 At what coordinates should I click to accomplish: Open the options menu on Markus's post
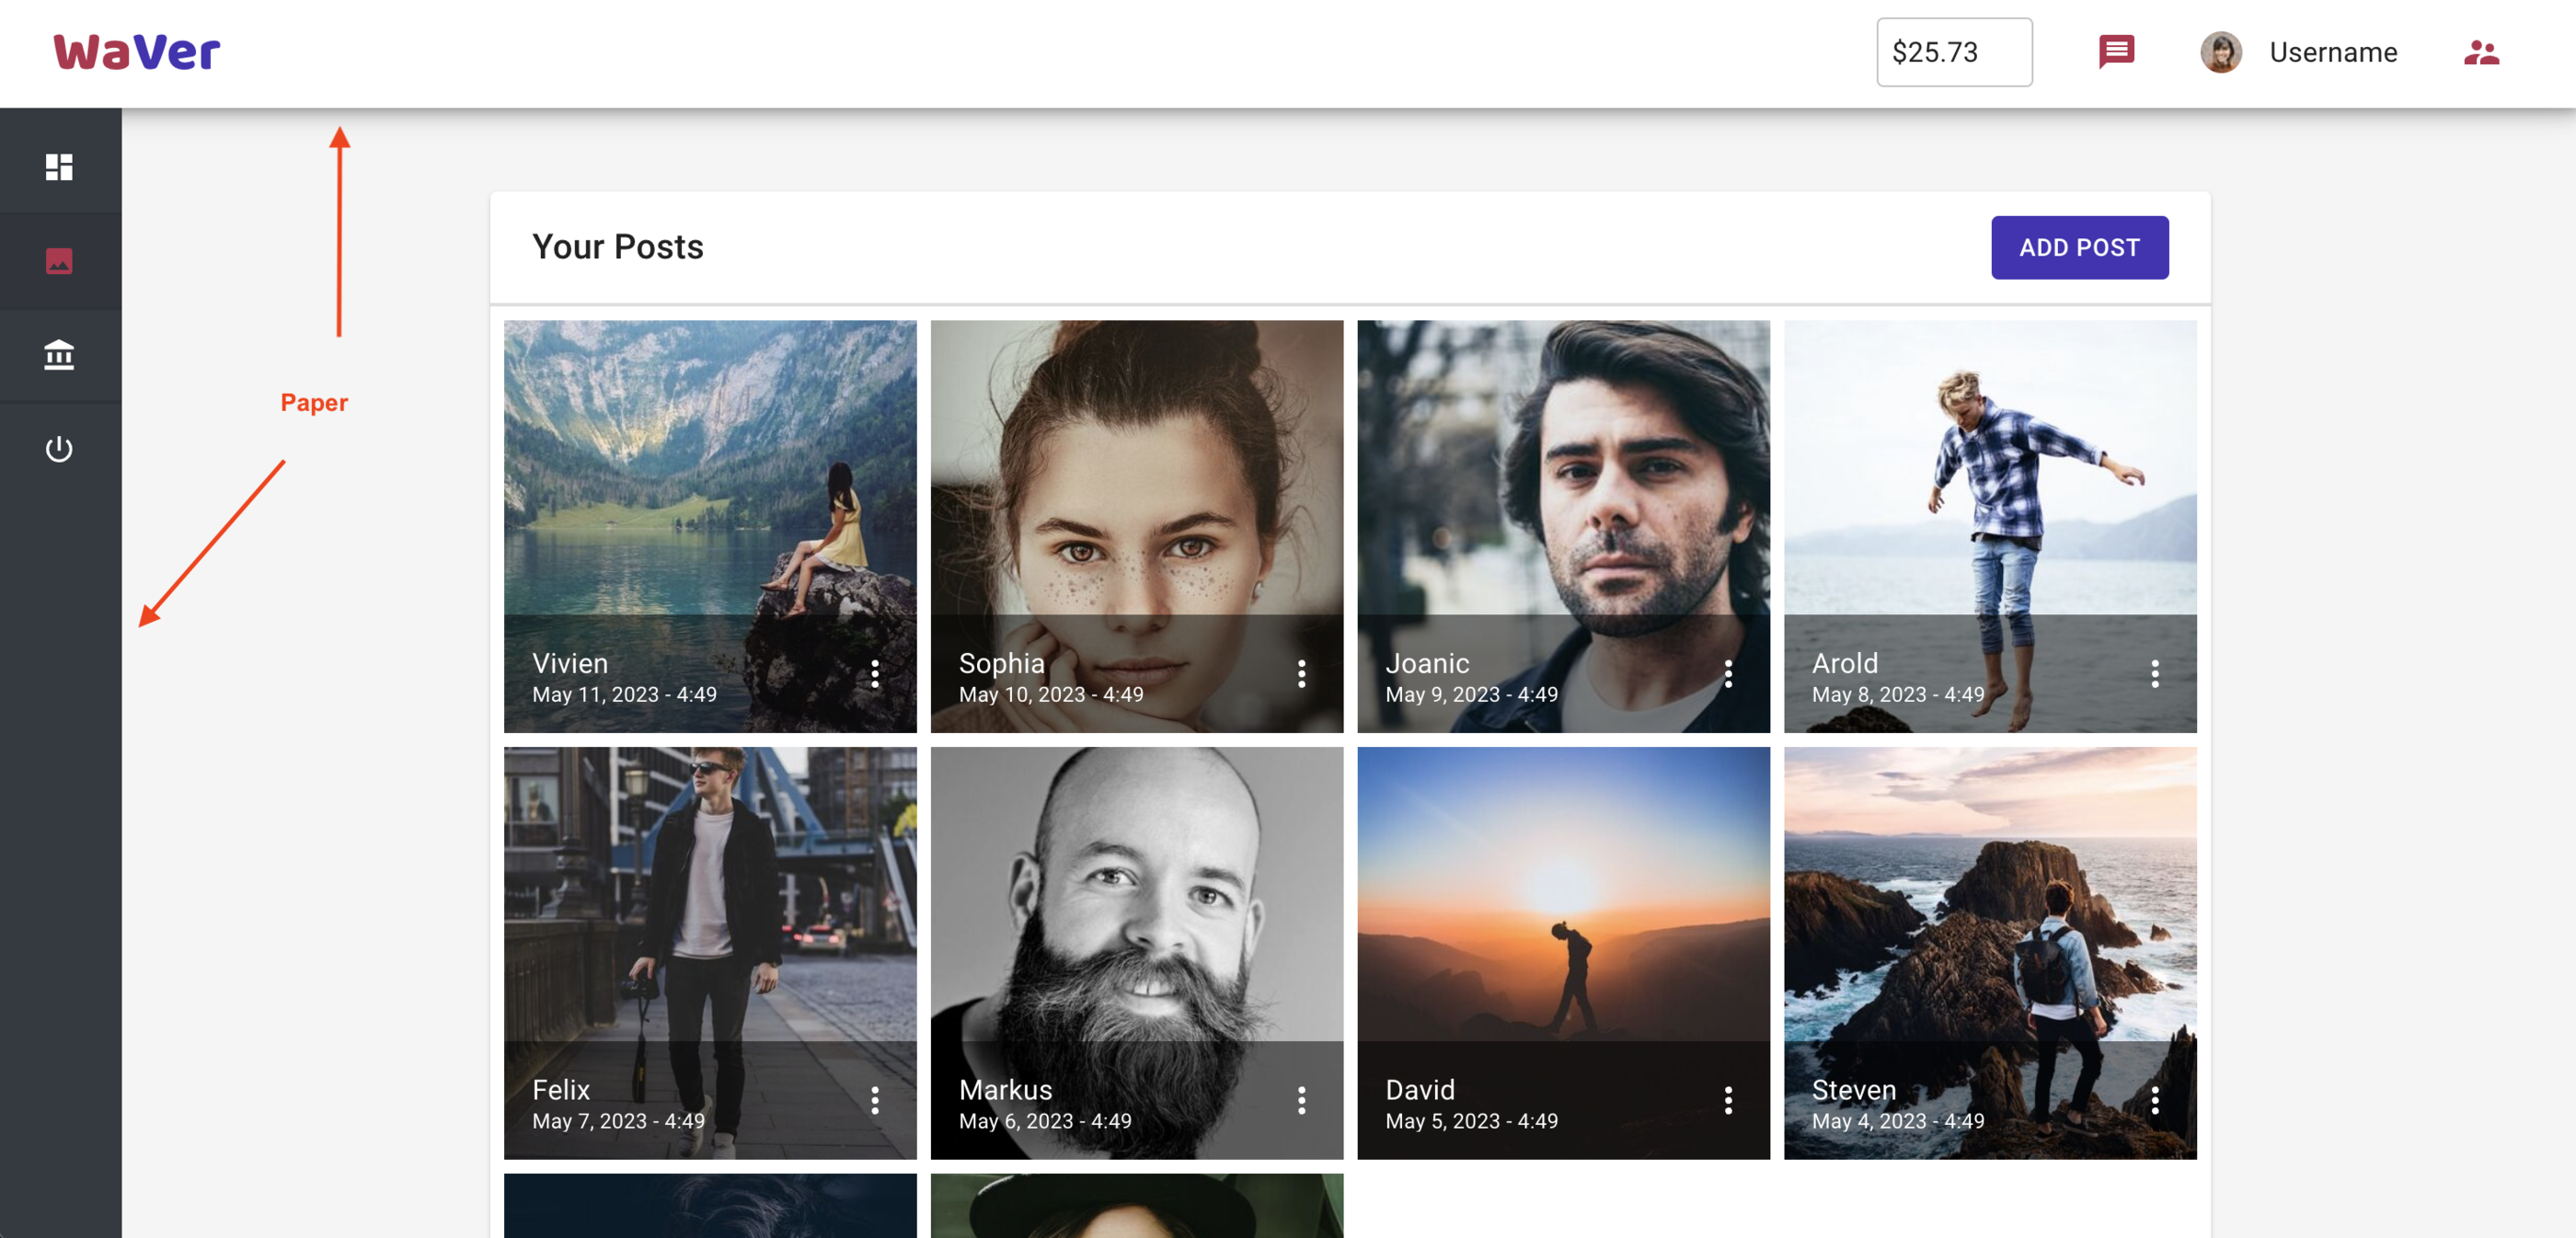coord(1301,1101)
